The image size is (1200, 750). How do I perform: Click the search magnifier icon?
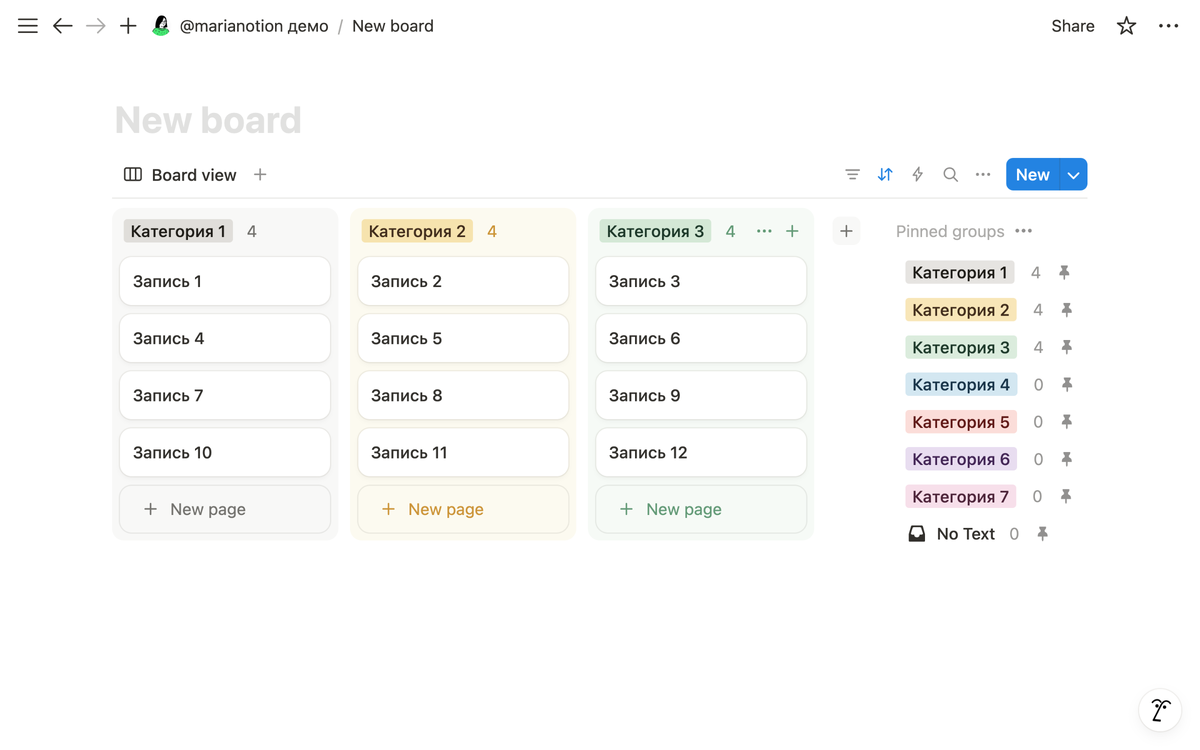[x=950, y=175]
